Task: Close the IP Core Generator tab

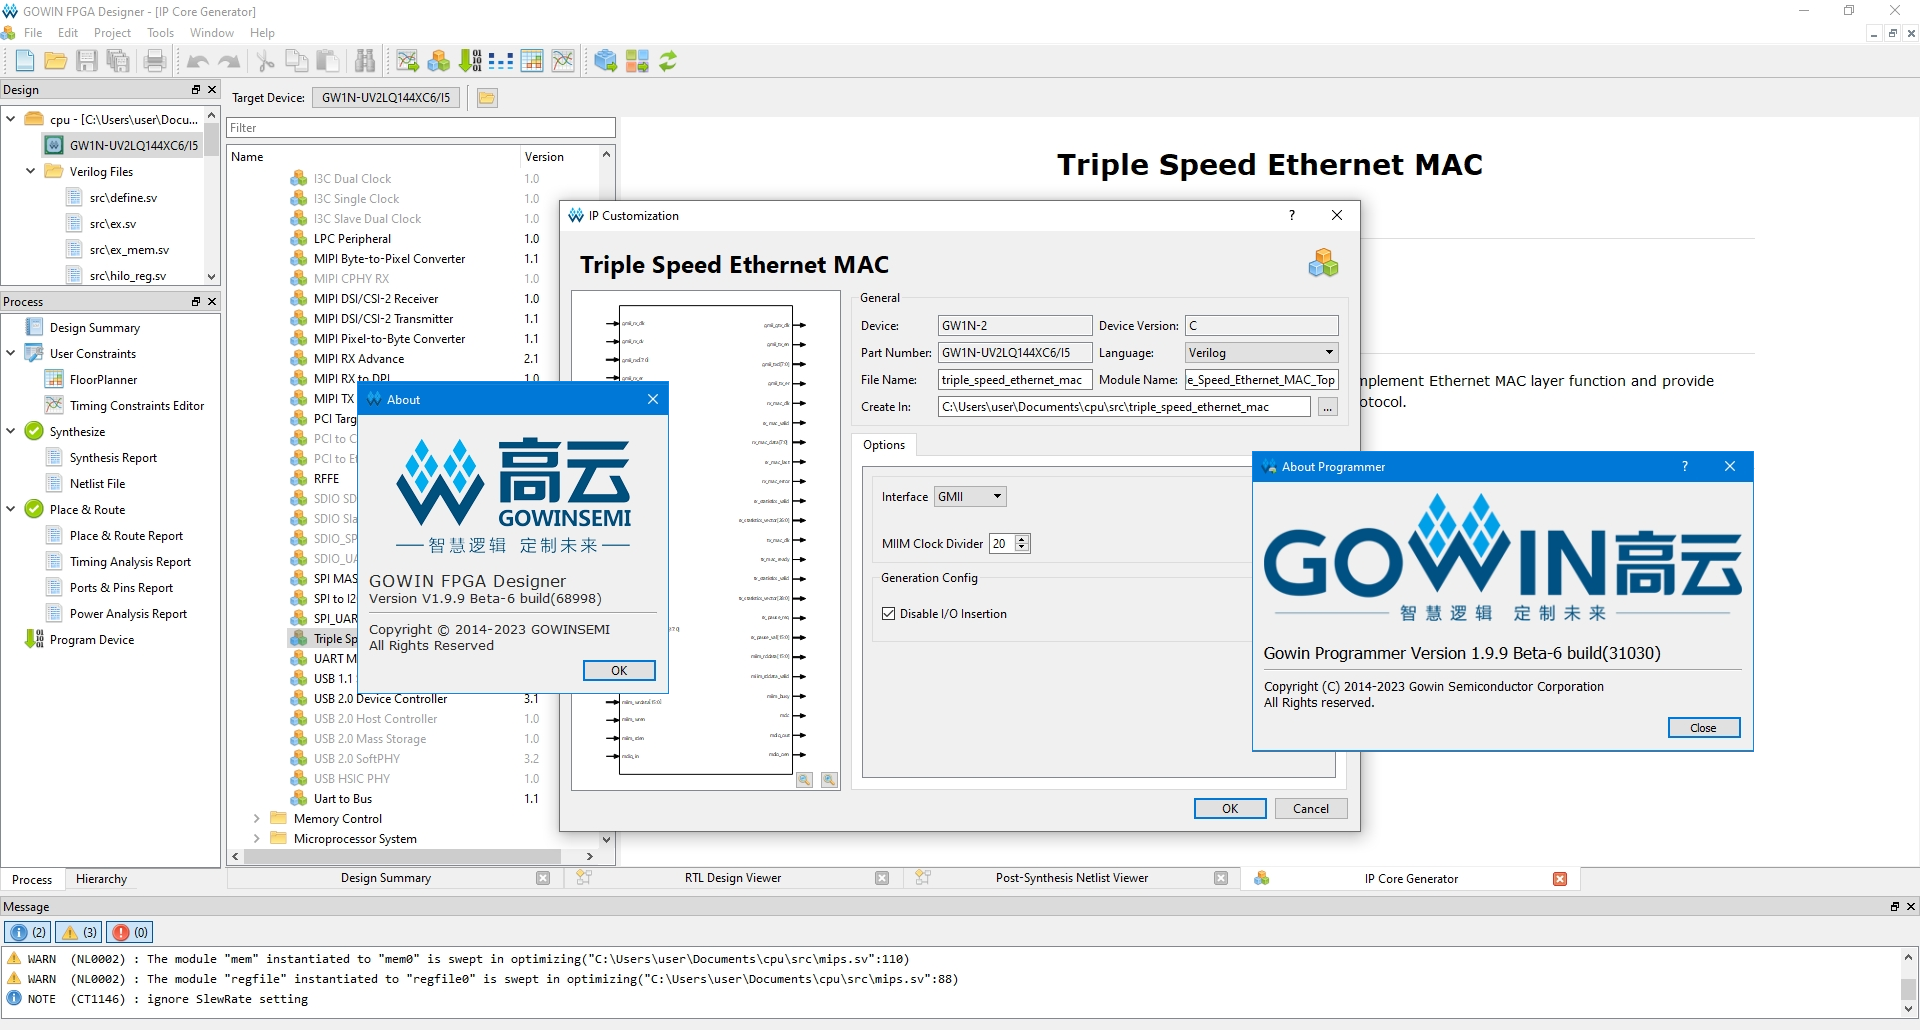Action: pos(1560,878)
